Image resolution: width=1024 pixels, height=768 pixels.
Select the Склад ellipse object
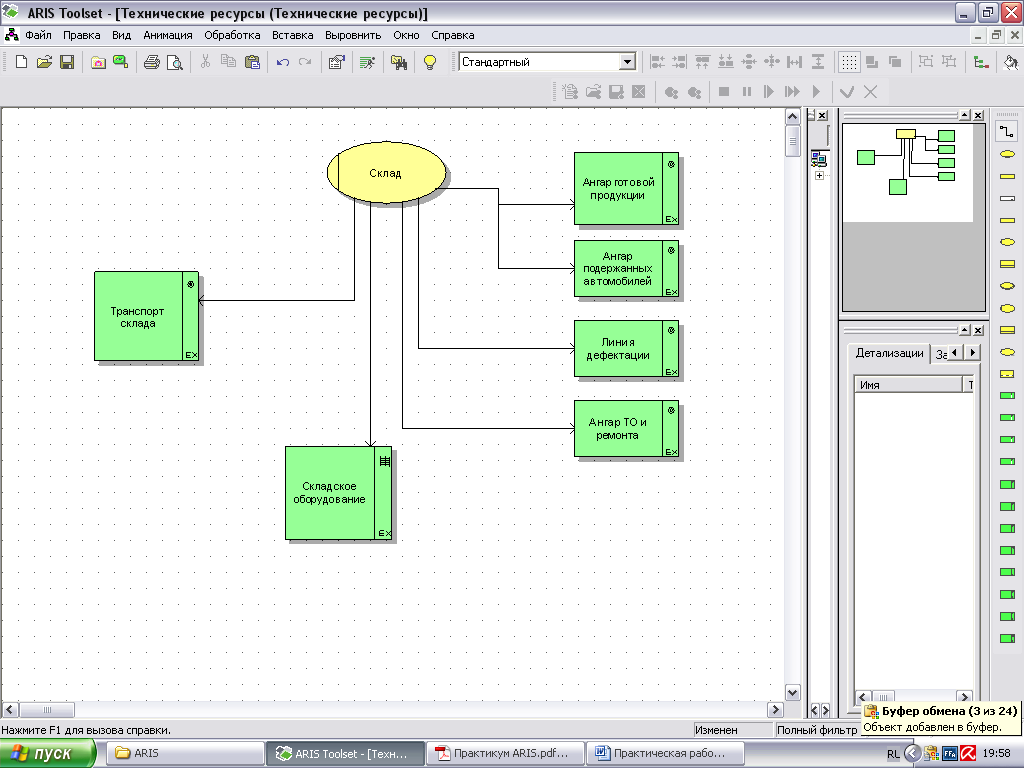coord(387,173)
